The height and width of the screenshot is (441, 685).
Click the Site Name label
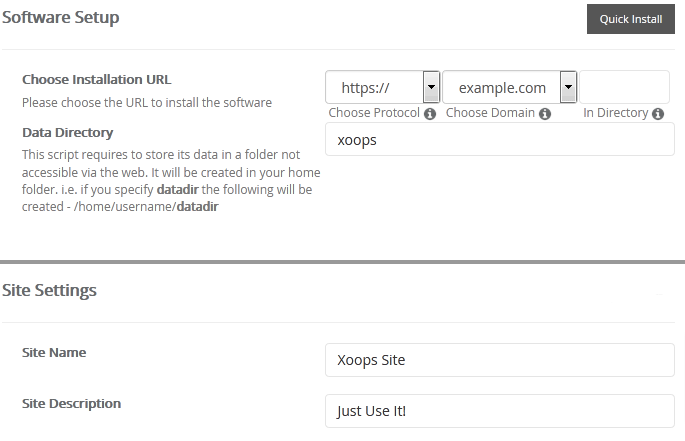coord(54,353)
